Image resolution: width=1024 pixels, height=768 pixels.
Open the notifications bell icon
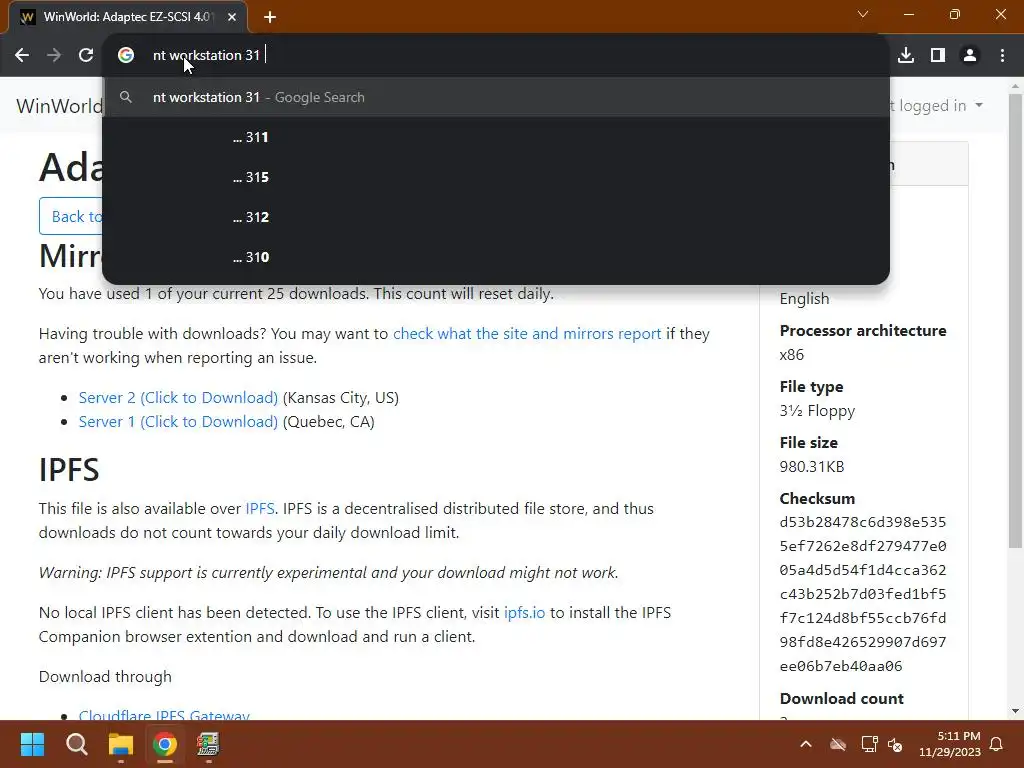coord(997,744)
